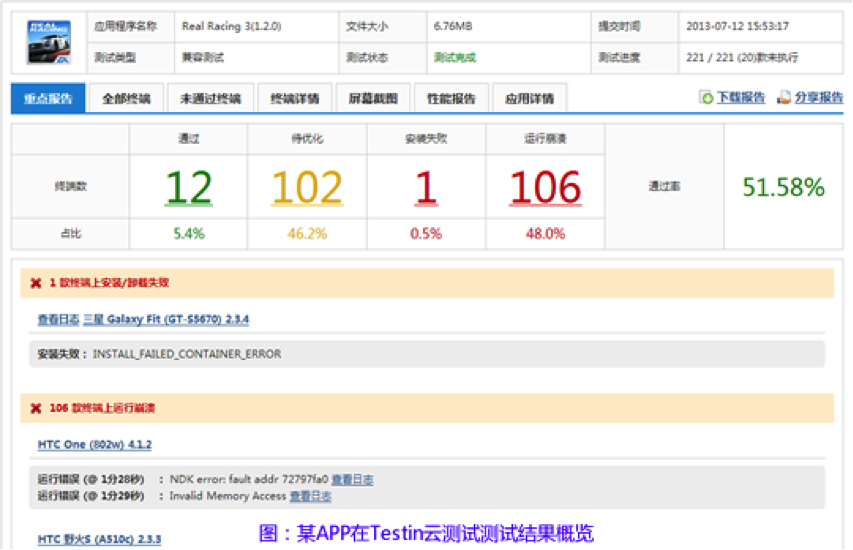
Task: Click the yellow to-optimize count 102
Action: 307,187
